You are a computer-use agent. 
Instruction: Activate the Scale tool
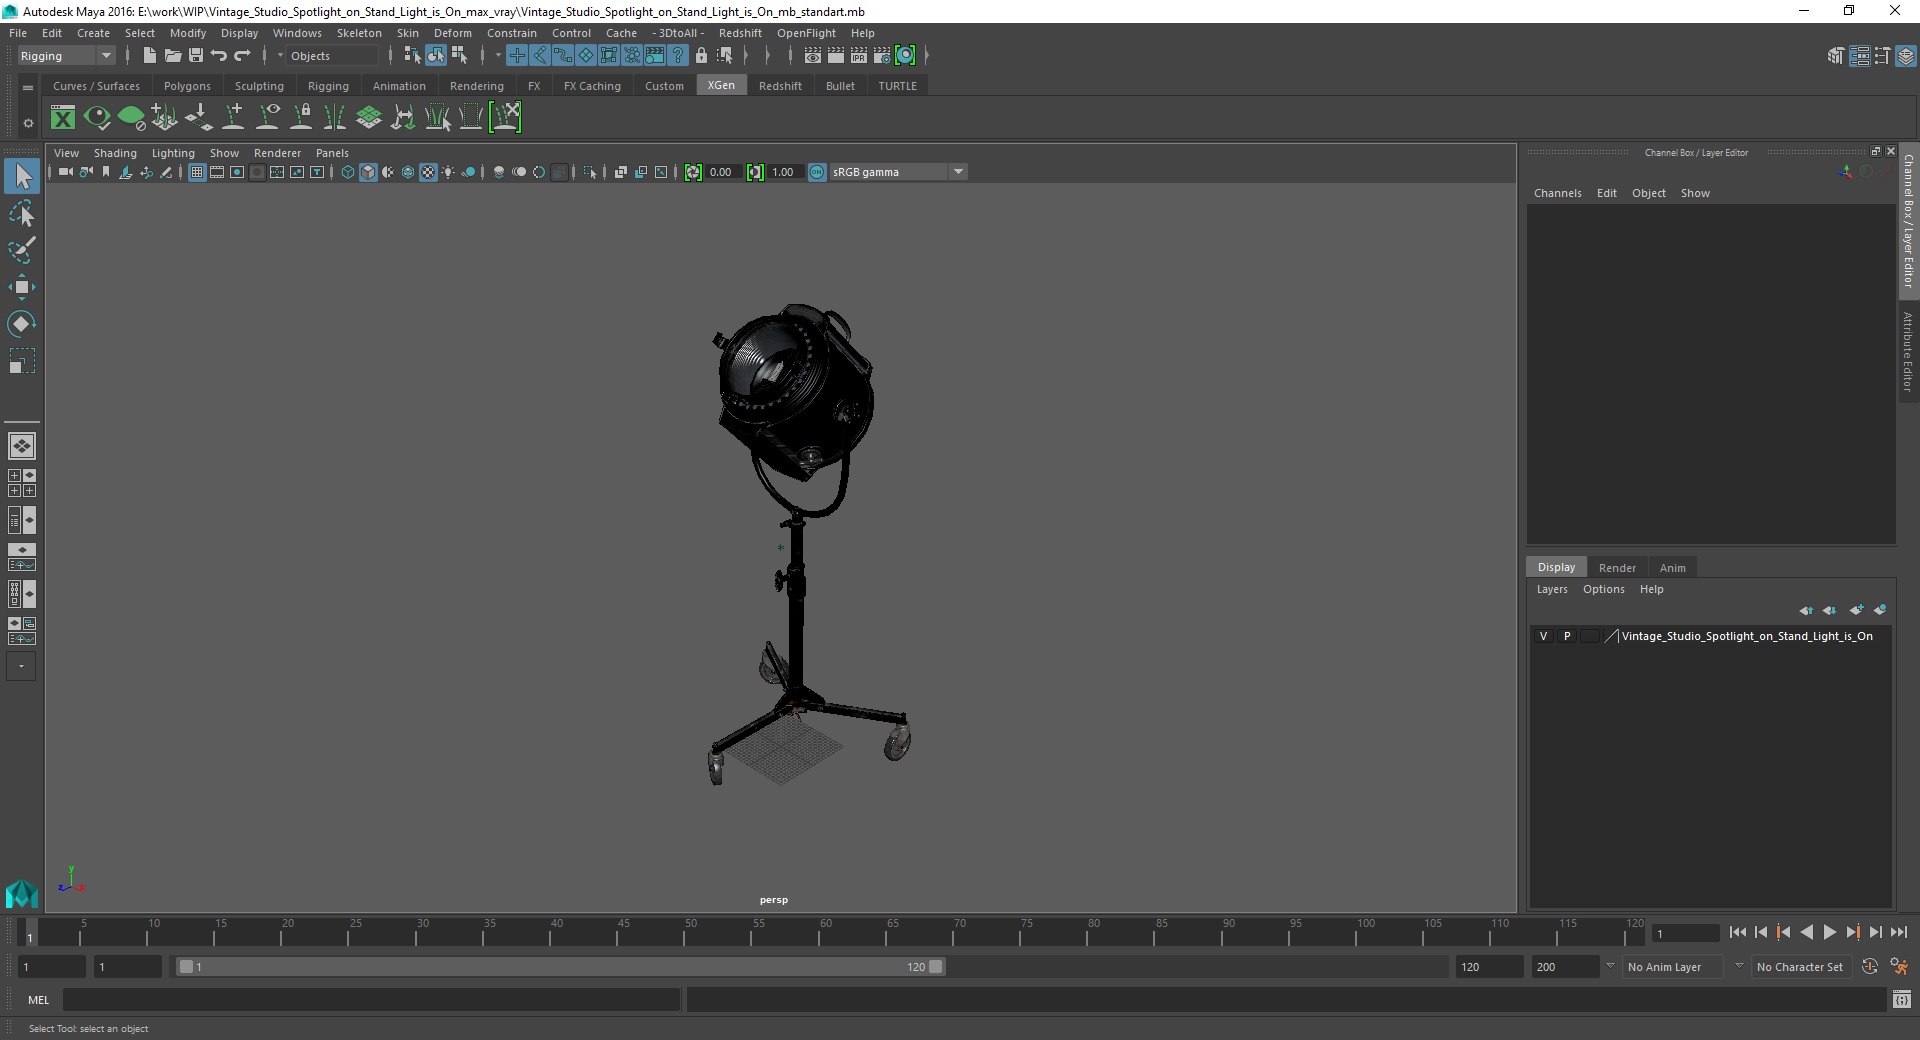(x=22, y=361)
